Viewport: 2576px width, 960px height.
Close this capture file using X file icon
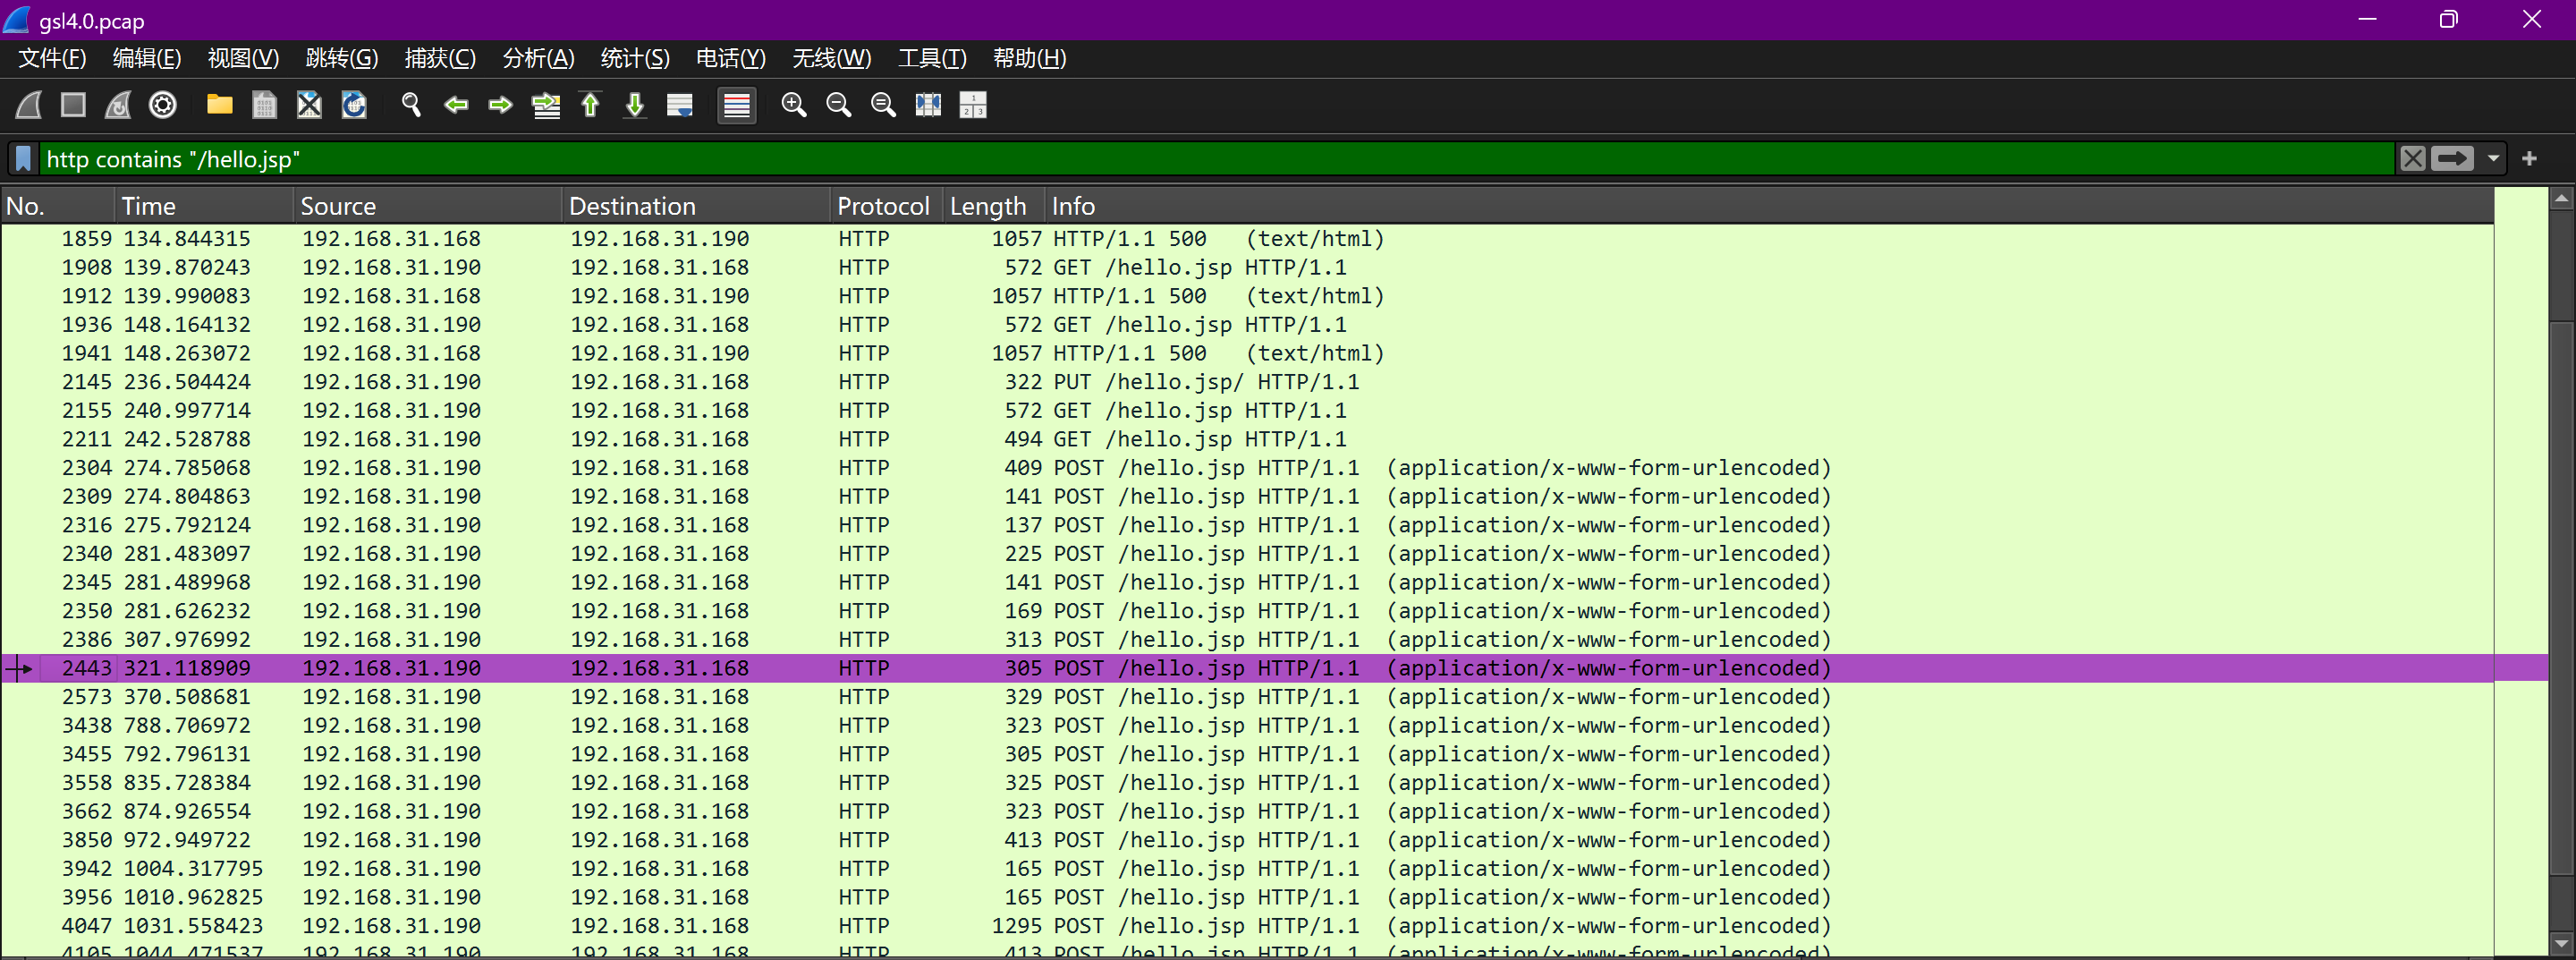coord(309,105)
